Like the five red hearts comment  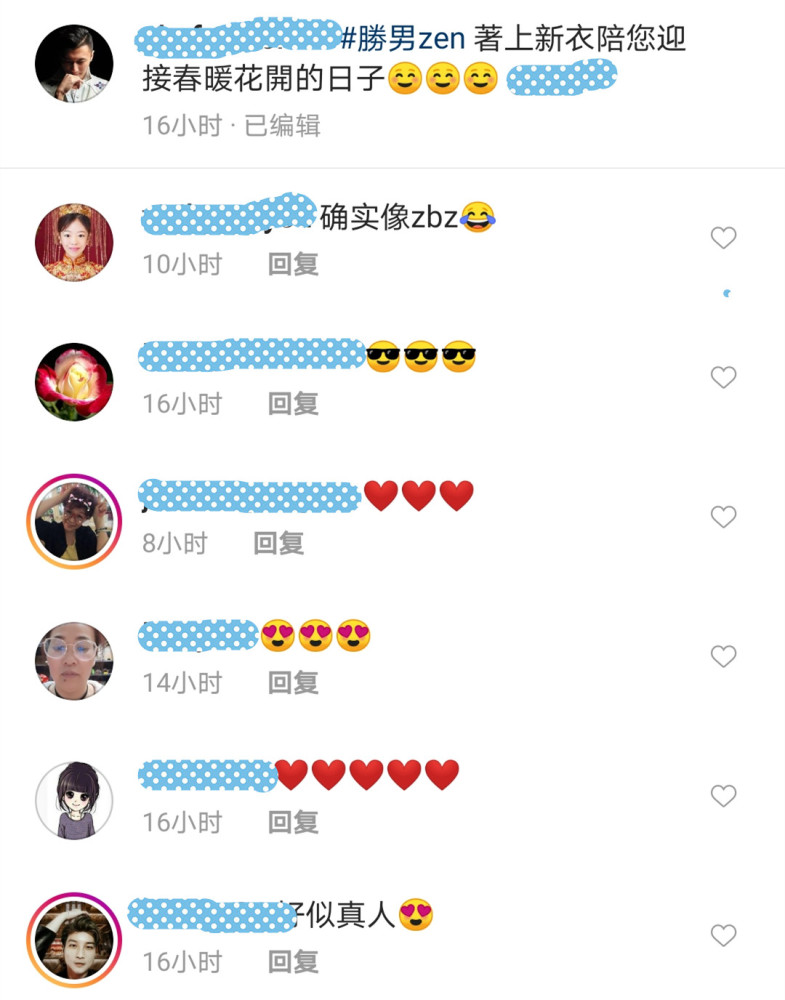point(723,796)
